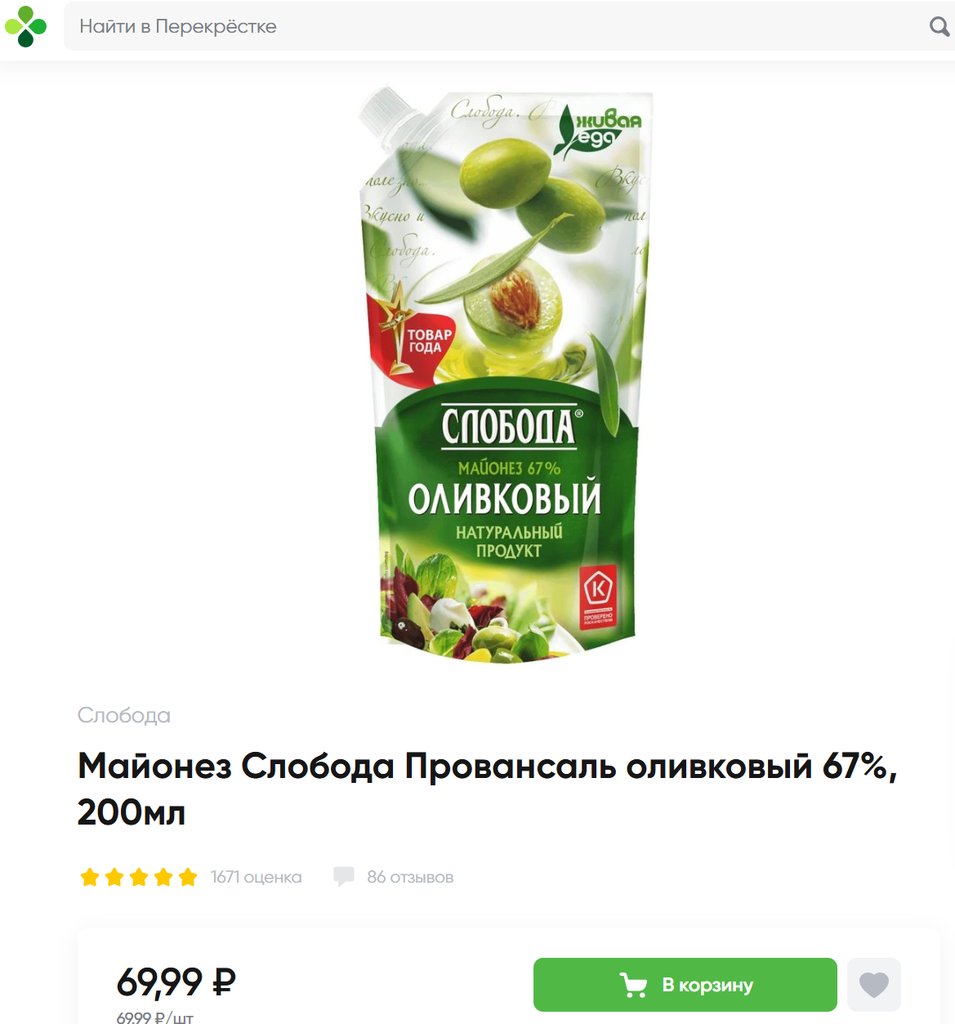The image size is (955, 1024).
Task: Click the magnifier search icon
Action: click(x=939, y=26)
